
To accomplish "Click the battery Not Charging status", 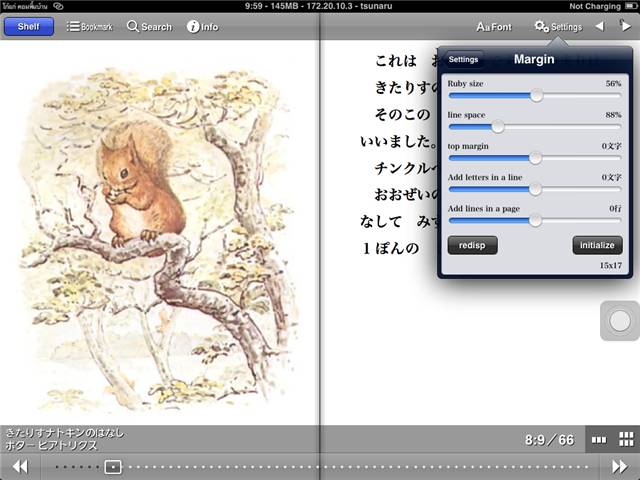I will click(602, 6).
